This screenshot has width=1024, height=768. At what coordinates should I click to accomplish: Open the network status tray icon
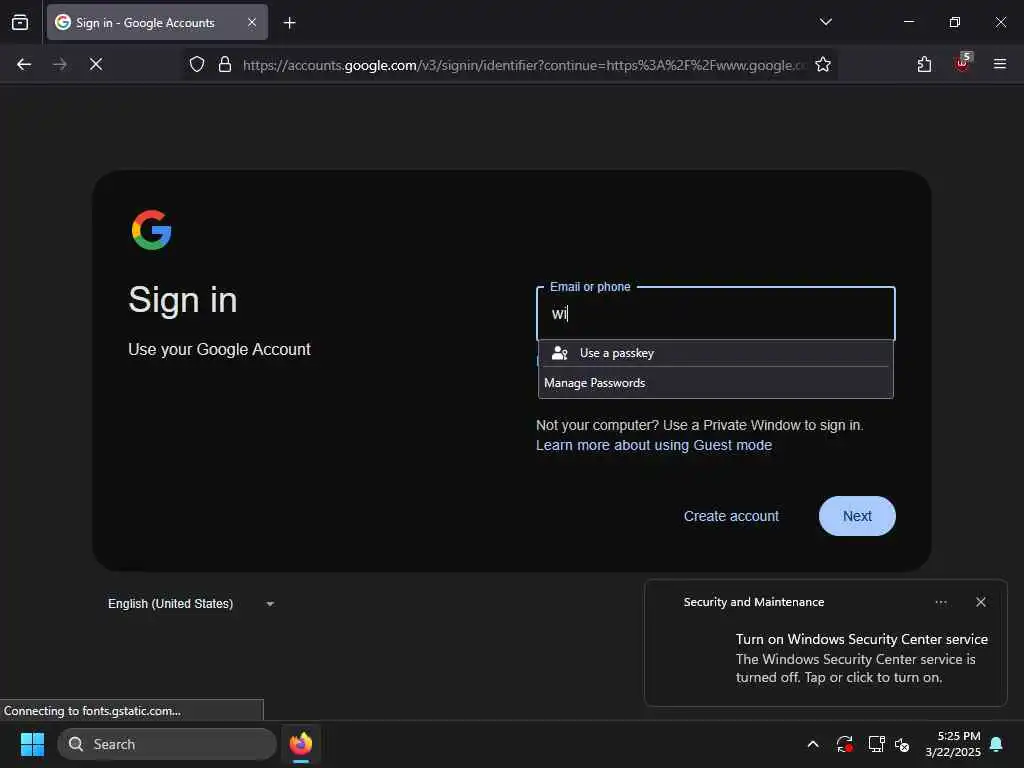(876, 744)
